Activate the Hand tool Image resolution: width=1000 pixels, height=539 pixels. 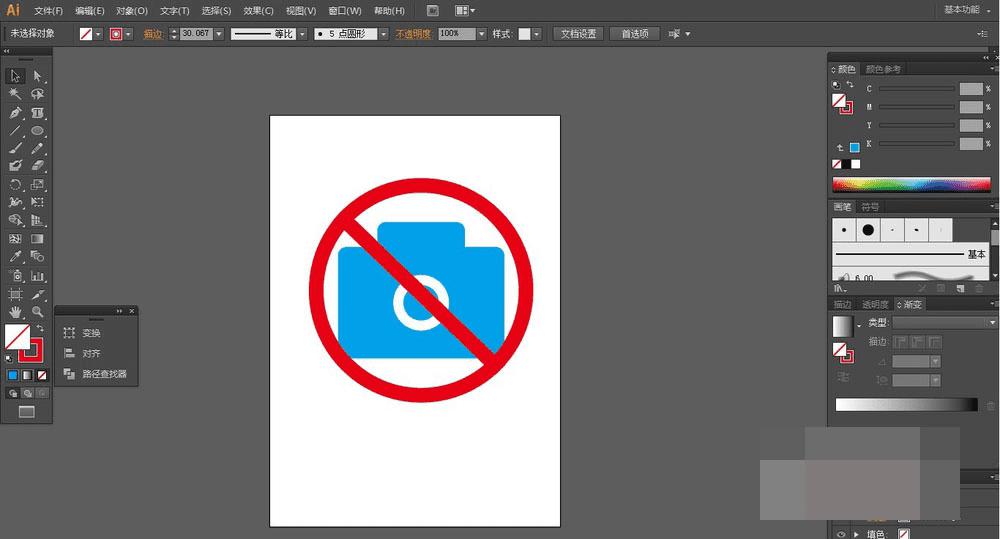point(15,312)
